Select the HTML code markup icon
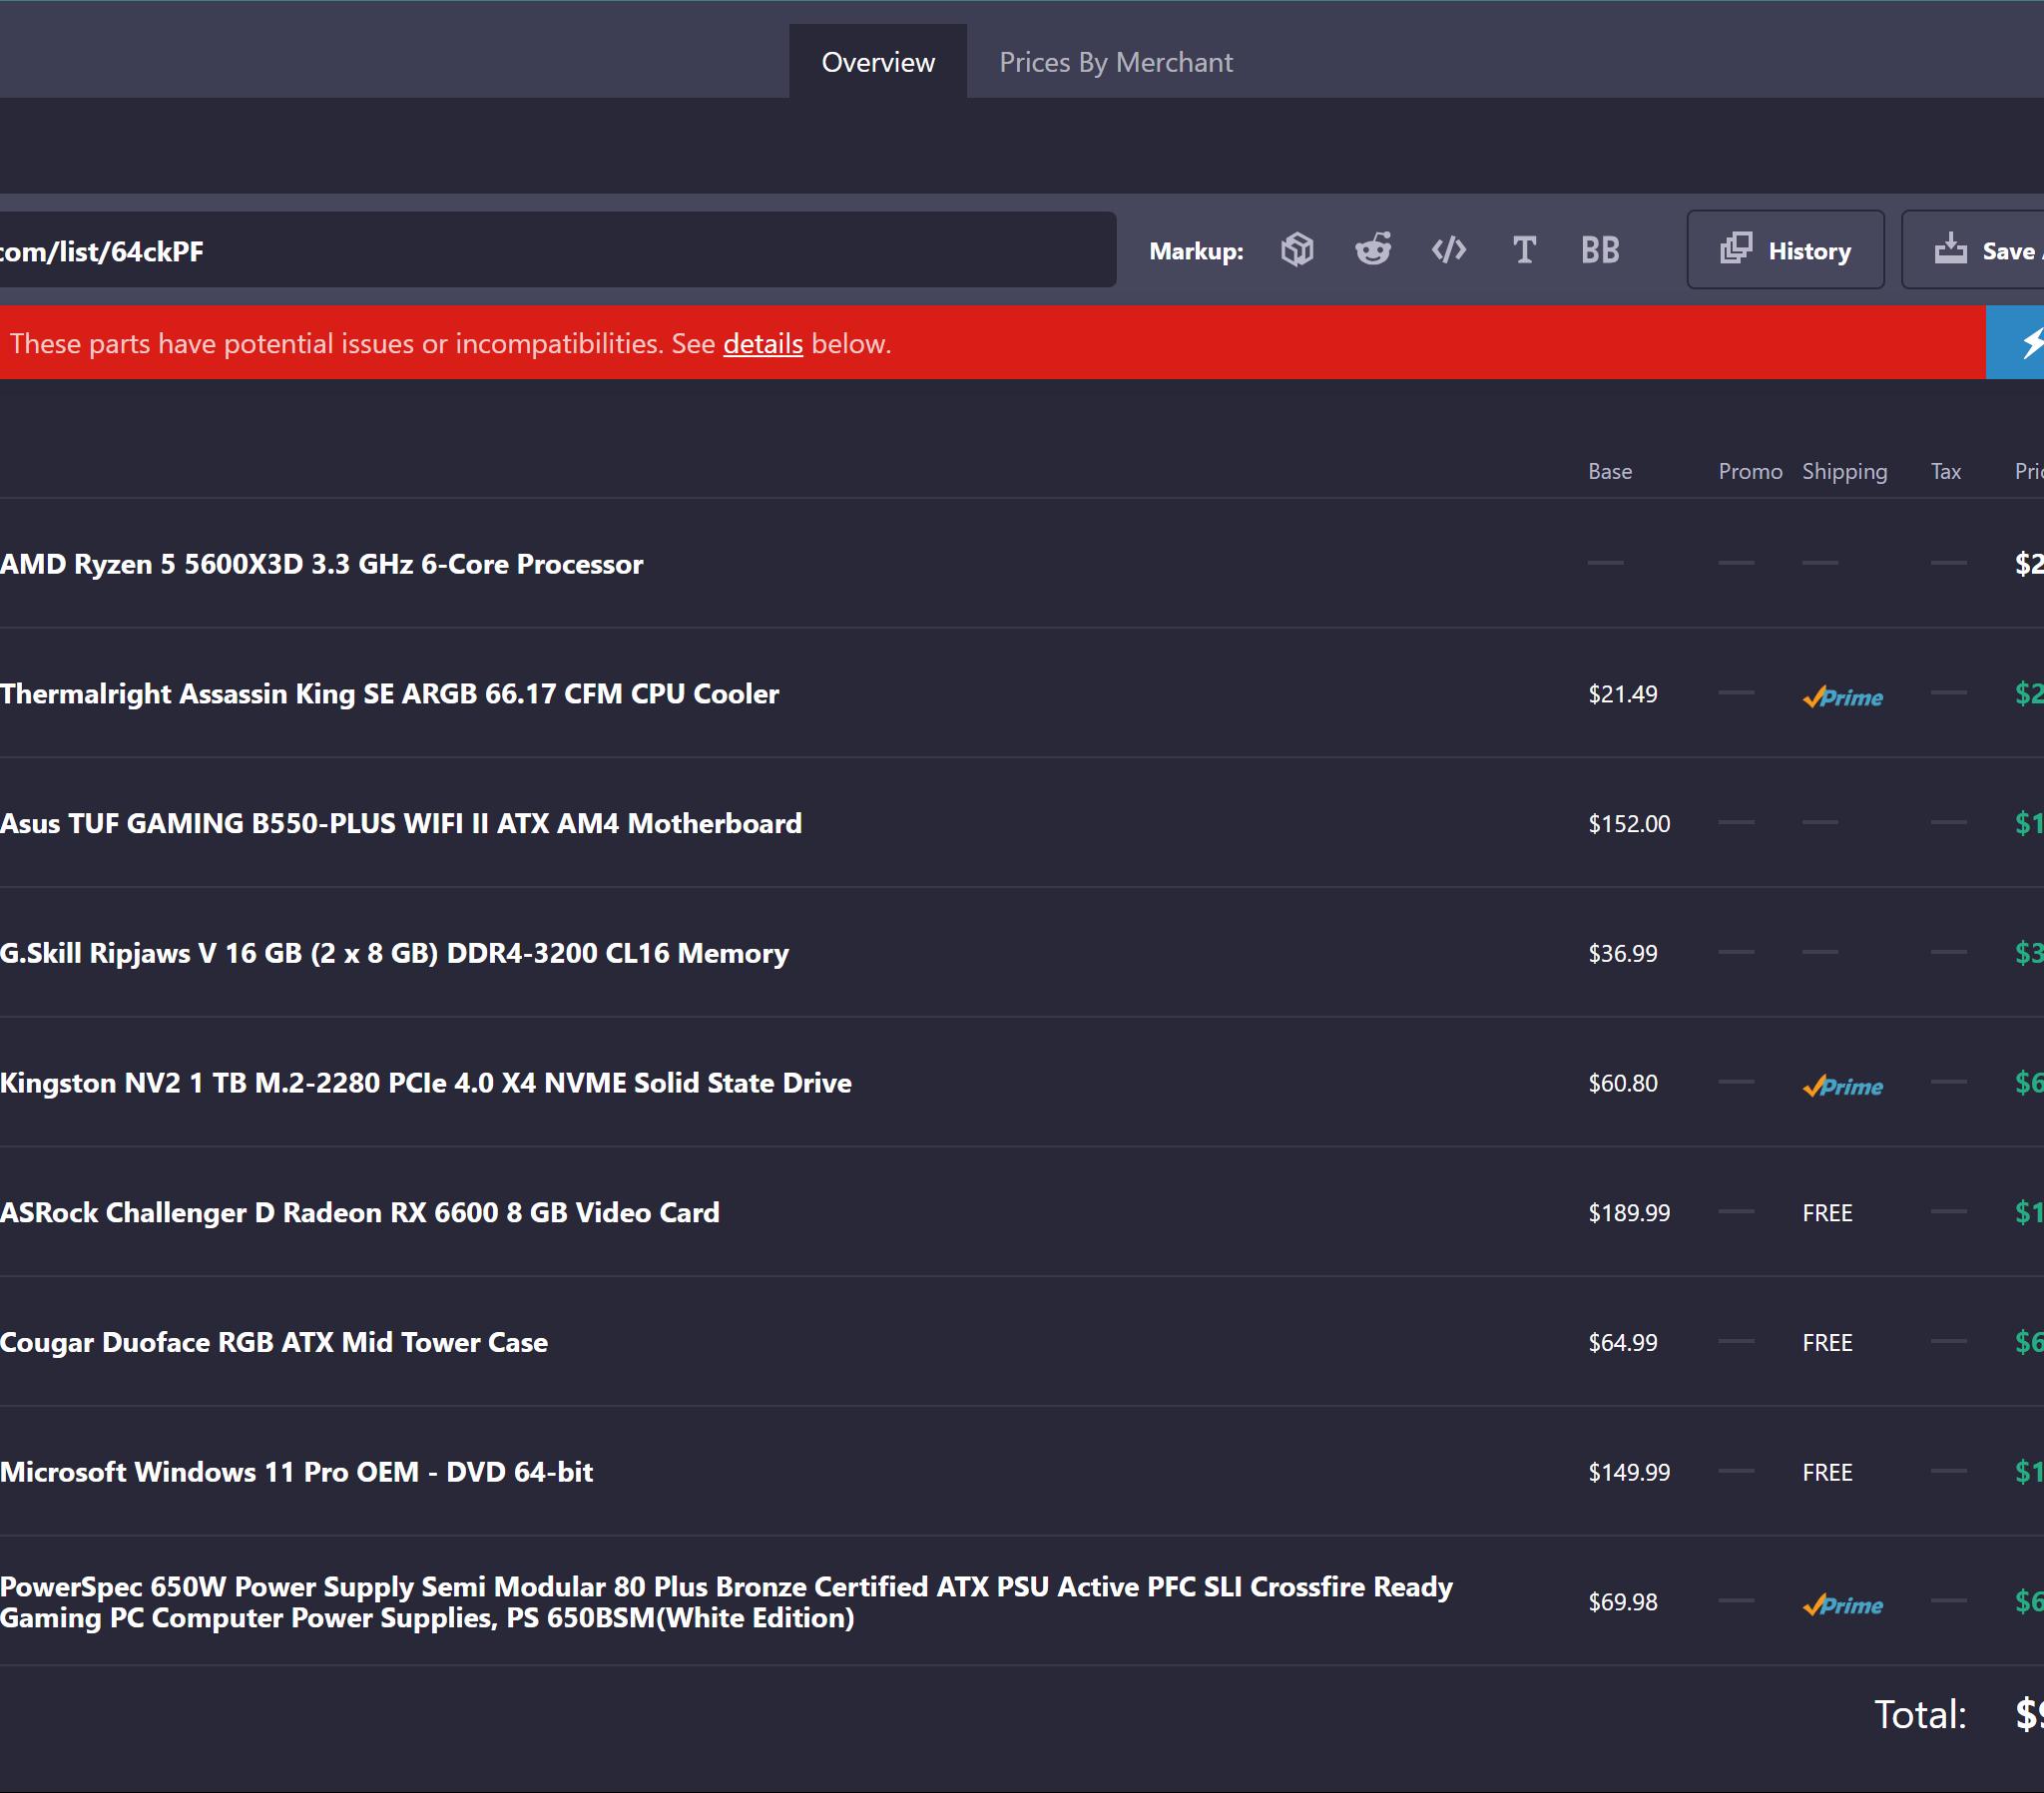Image resolution: width=2044 pixels, height=1793 pixels. click(1449, 250)
